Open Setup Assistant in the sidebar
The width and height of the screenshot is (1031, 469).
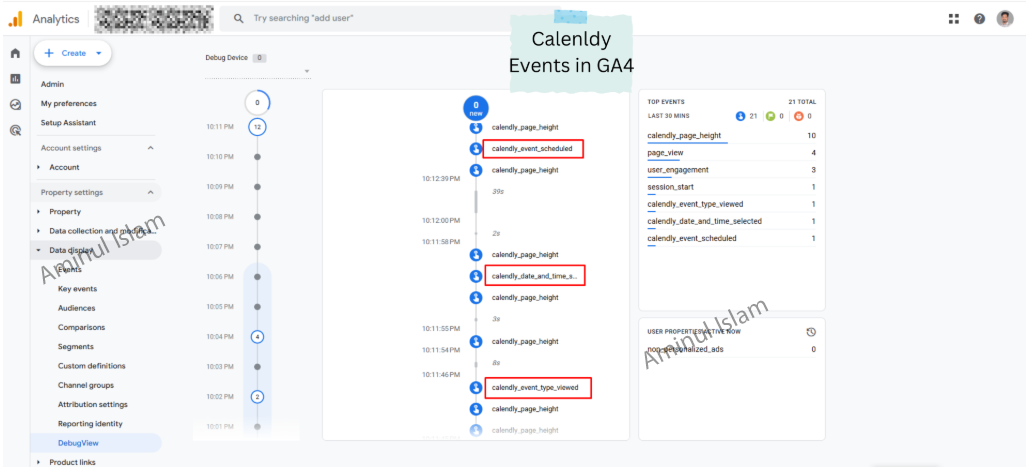click(x=68, y=122)
